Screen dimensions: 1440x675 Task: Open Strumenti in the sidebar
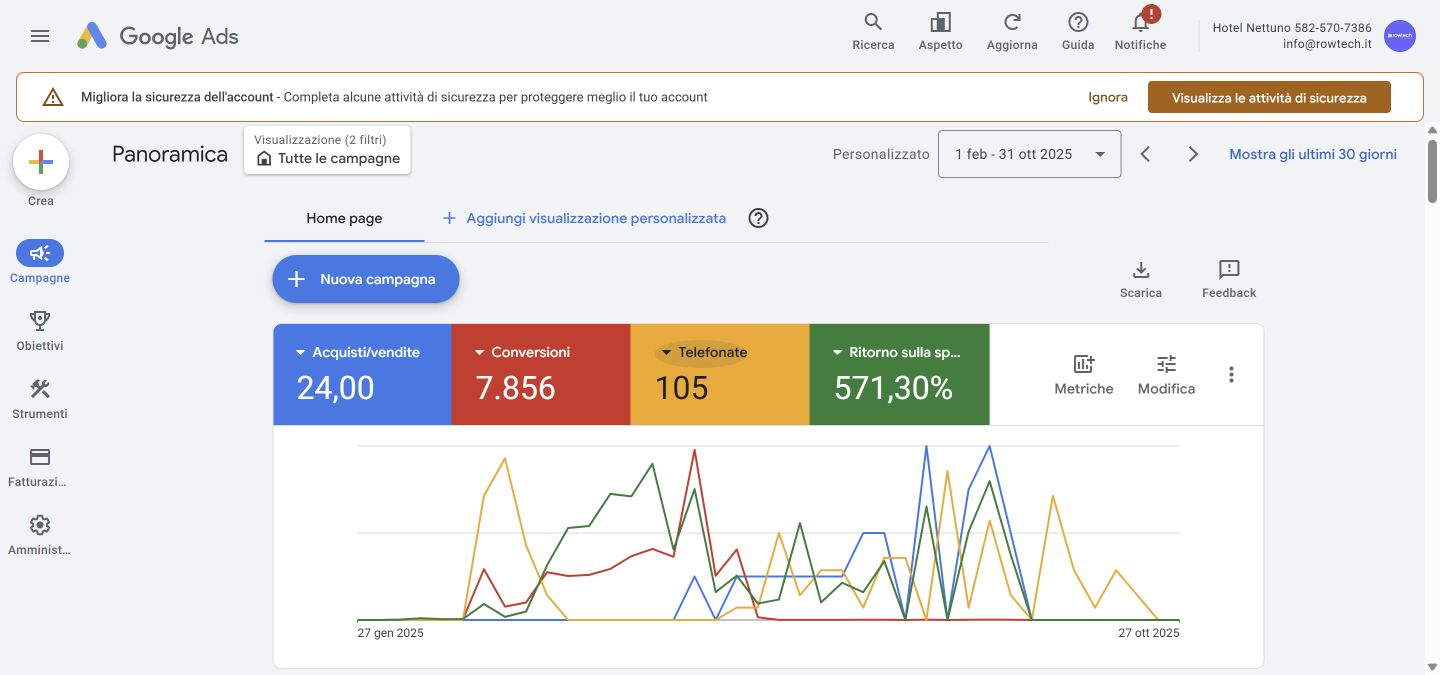click(x=40, y=399)
